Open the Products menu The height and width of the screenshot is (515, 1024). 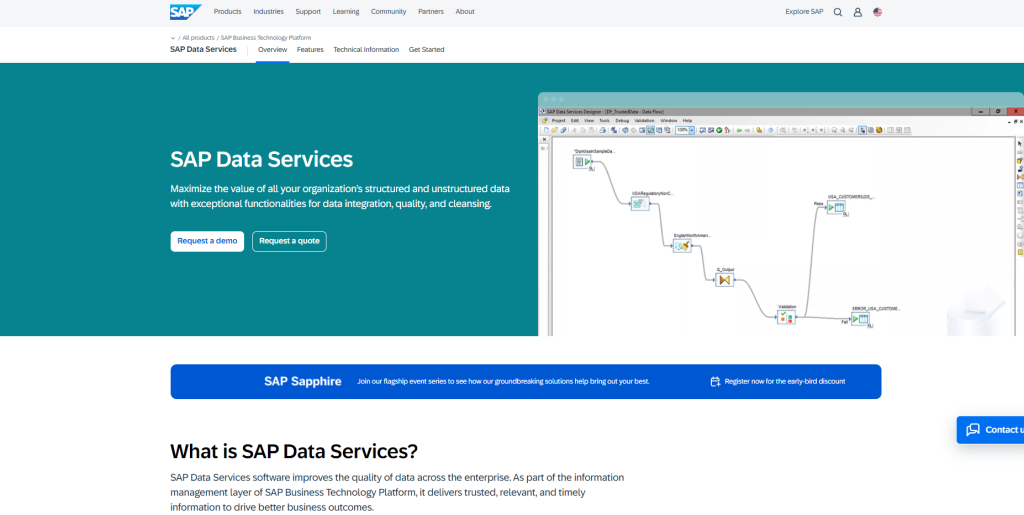227,12
